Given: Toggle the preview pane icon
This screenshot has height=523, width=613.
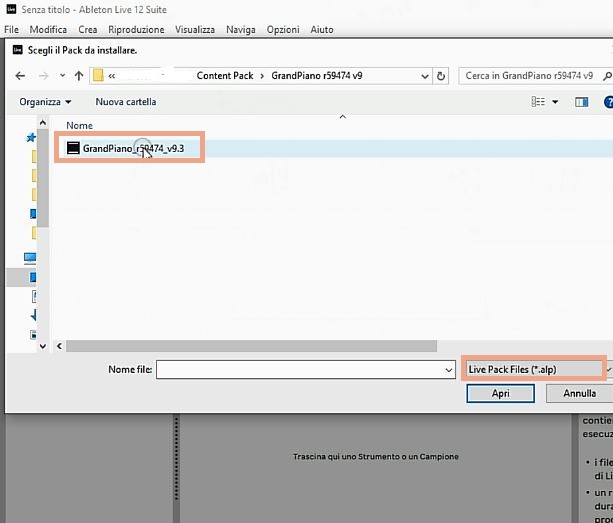Looking at the screenshot, I should pos(581,102).
